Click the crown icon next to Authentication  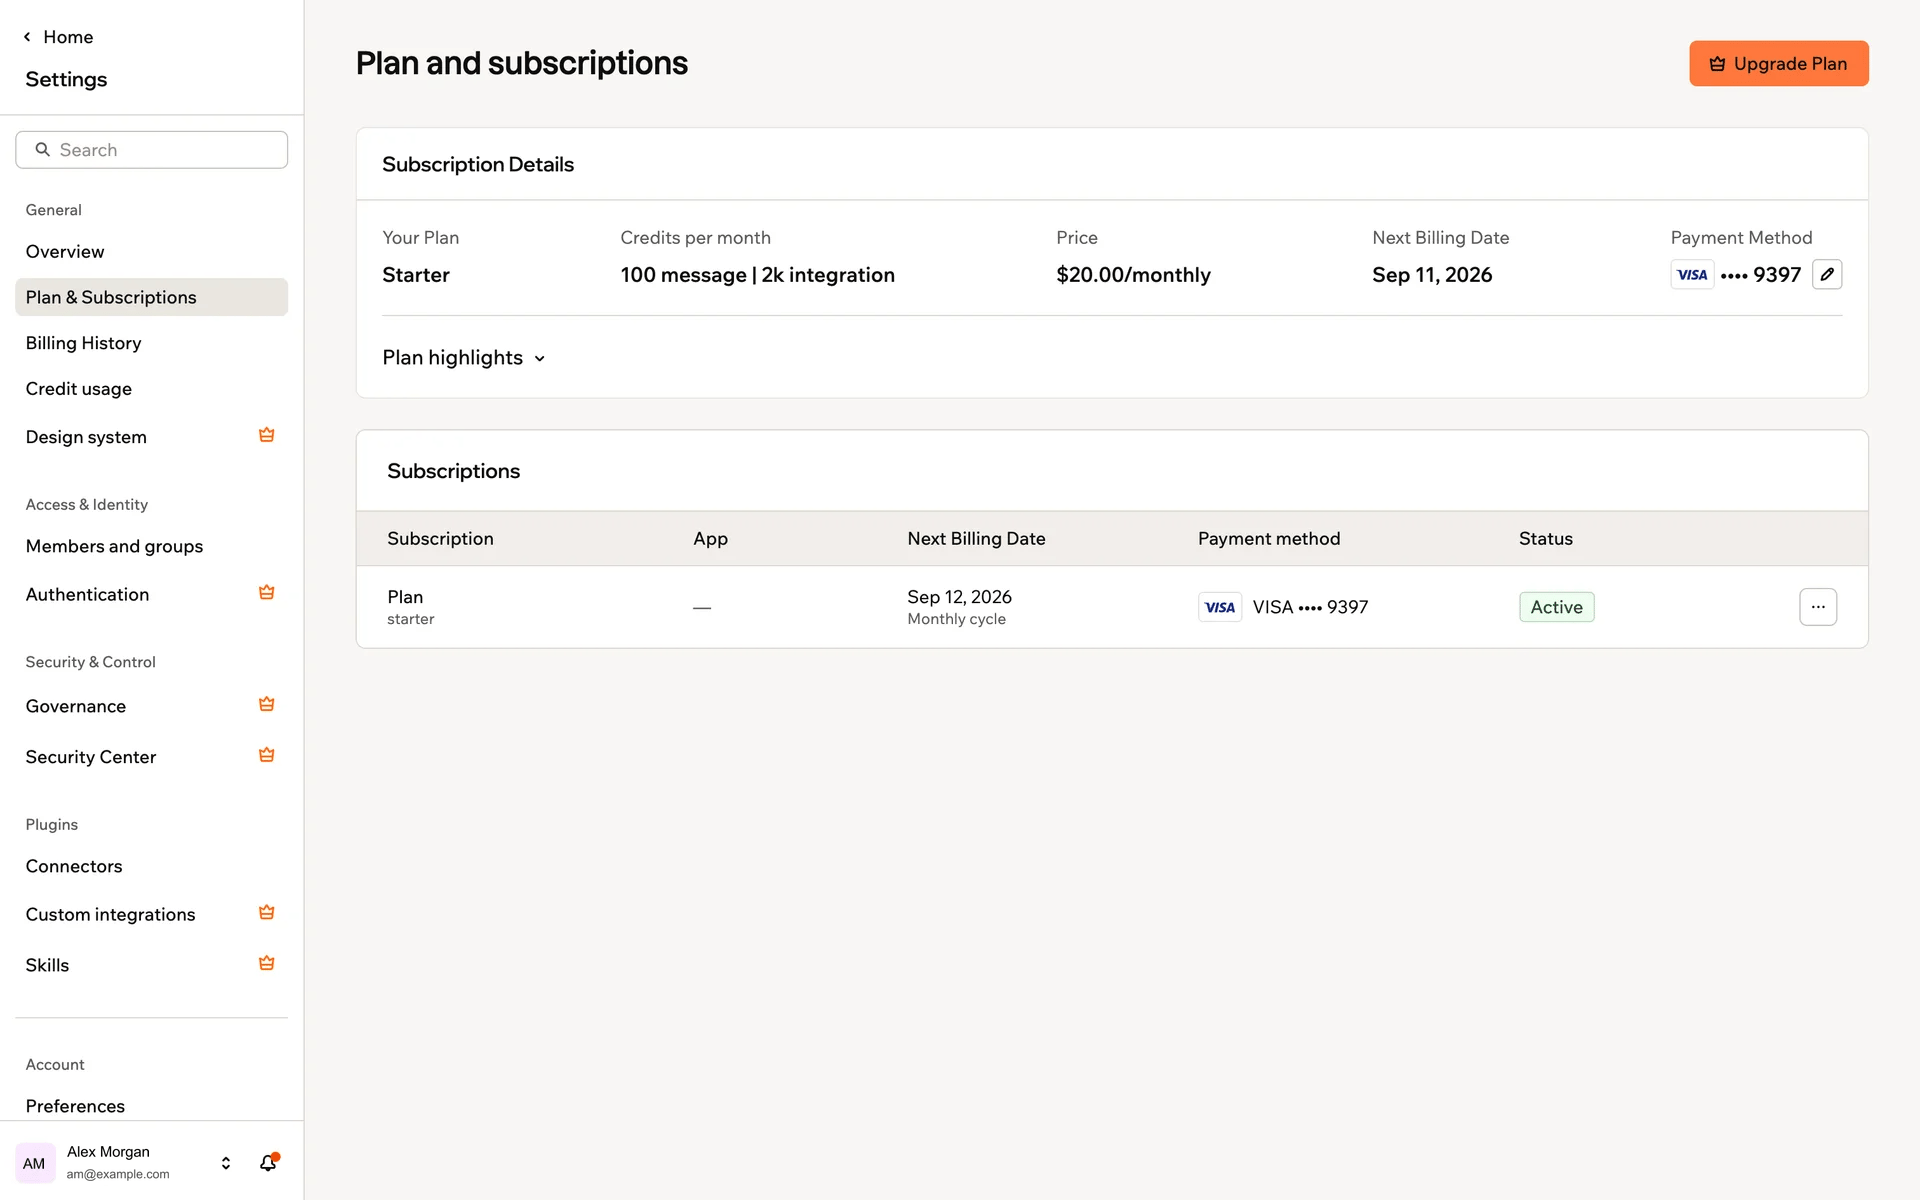(x=266, y=592)
